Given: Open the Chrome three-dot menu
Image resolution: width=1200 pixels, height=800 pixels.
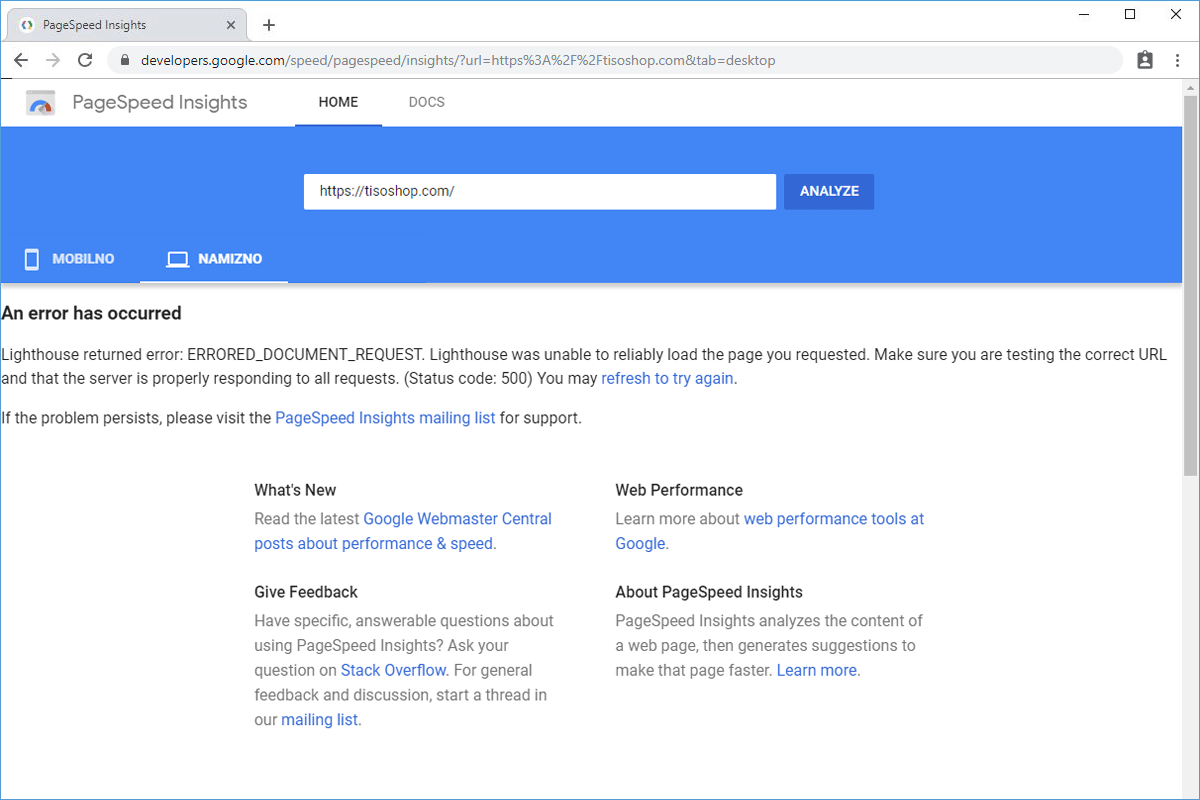Looking at the screenshot, I should point(1177,60).
